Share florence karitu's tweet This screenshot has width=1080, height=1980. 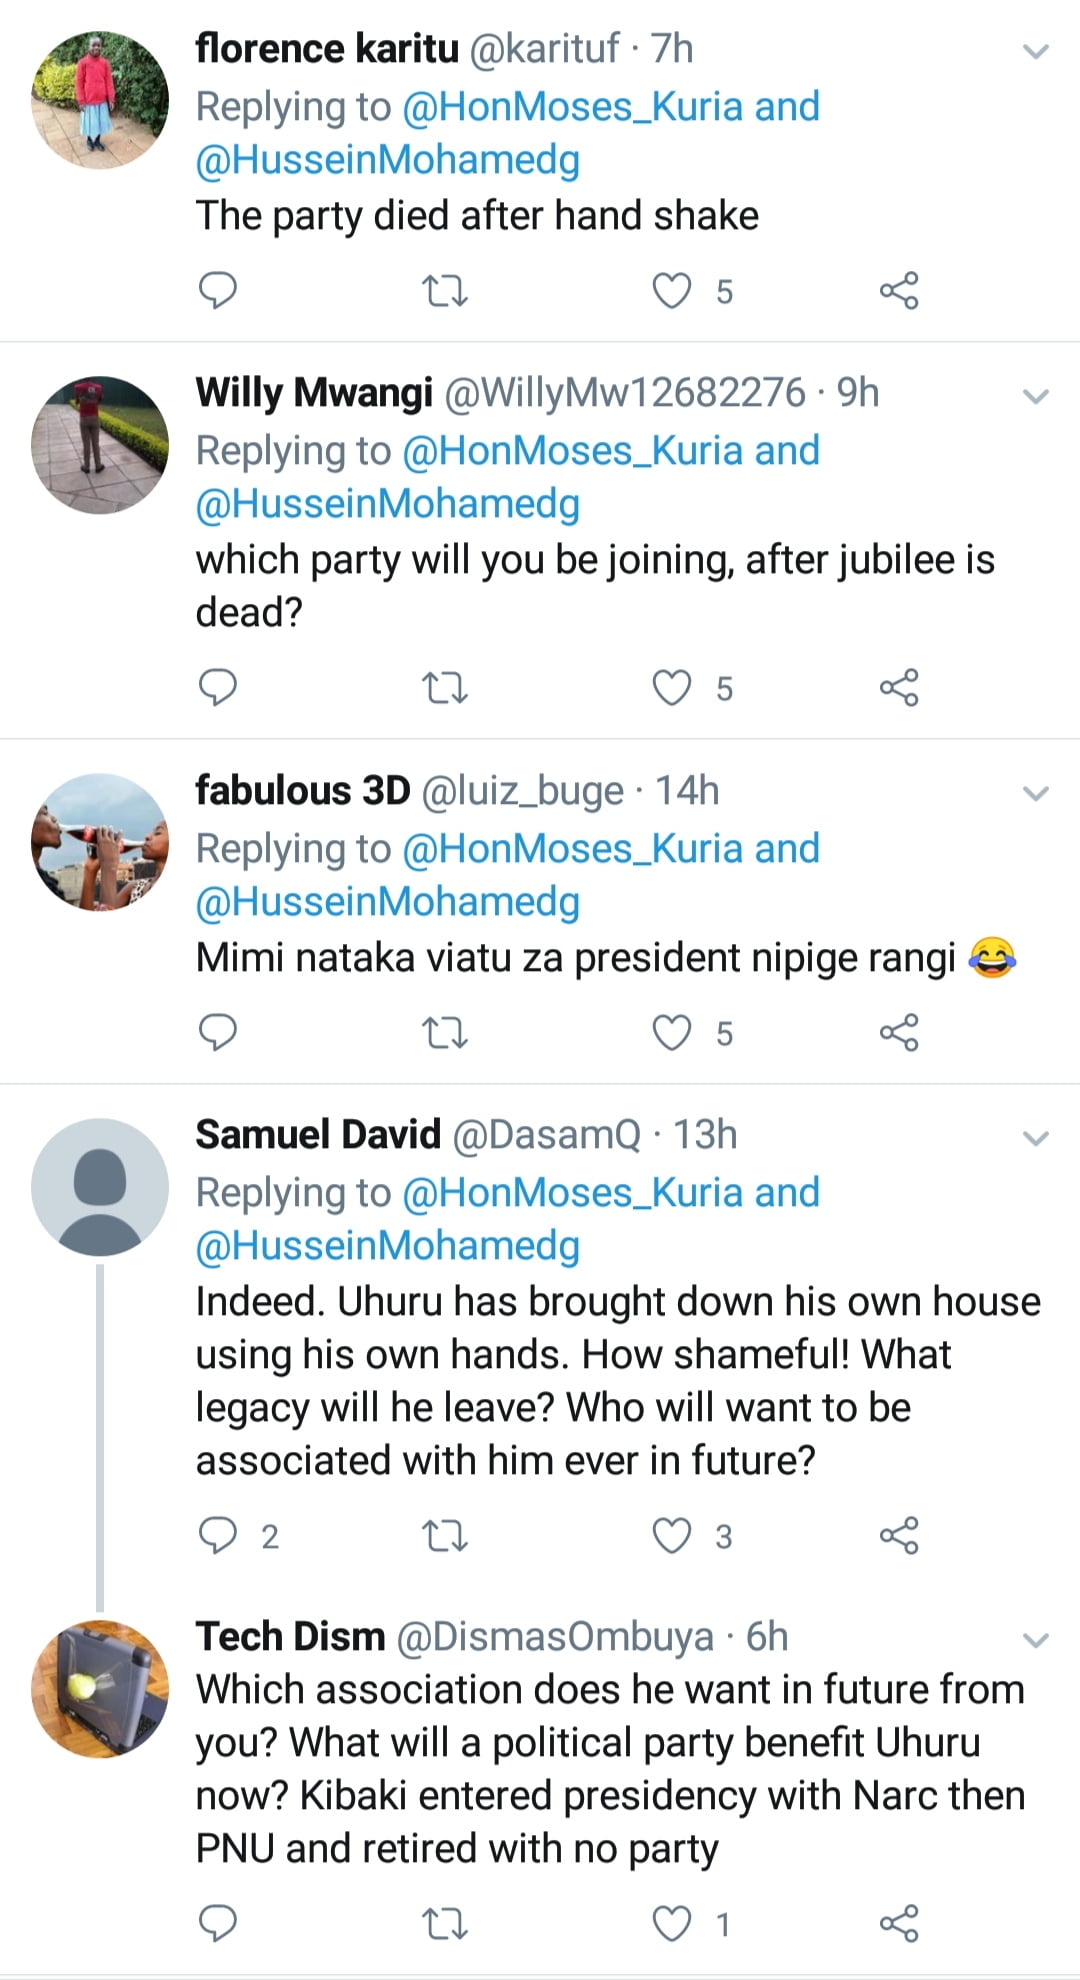click(x=898, y=291)
